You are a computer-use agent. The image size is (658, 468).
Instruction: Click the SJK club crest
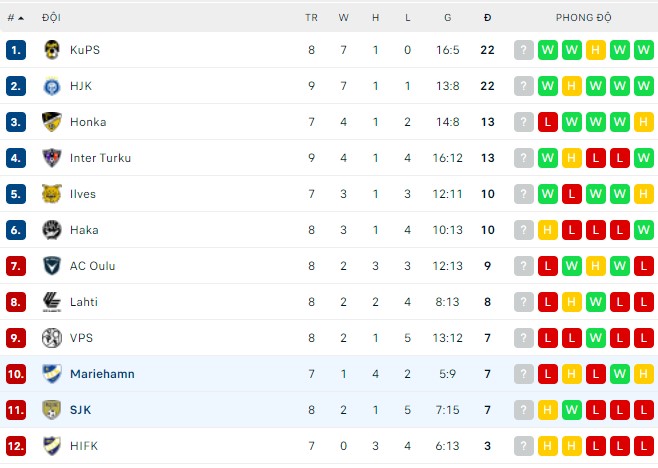52,410
